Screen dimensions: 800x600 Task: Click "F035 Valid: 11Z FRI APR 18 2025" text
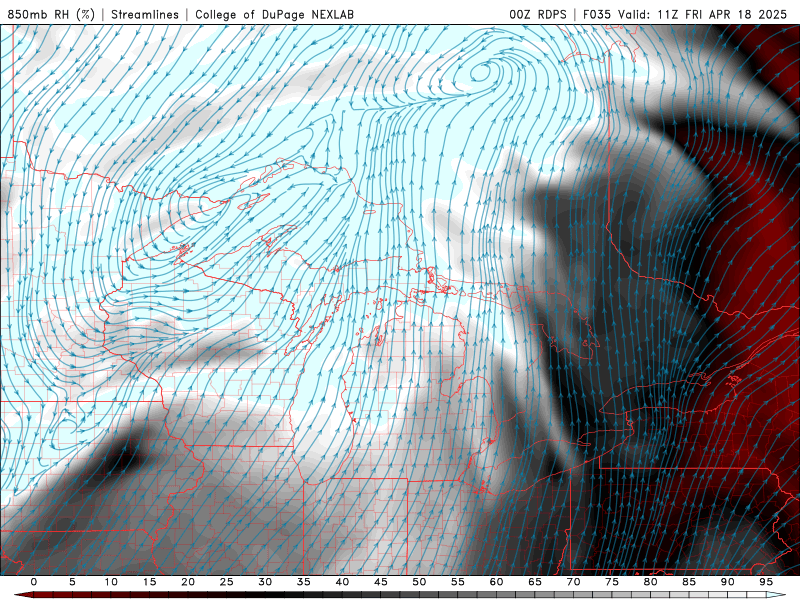[x=685, y=14]
